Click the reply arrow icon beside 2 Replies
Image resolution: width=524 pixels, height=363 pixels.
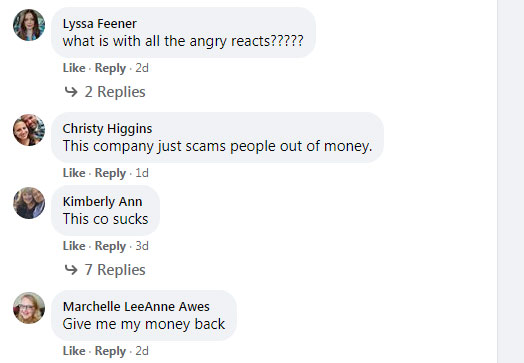[x=71, y=91]
